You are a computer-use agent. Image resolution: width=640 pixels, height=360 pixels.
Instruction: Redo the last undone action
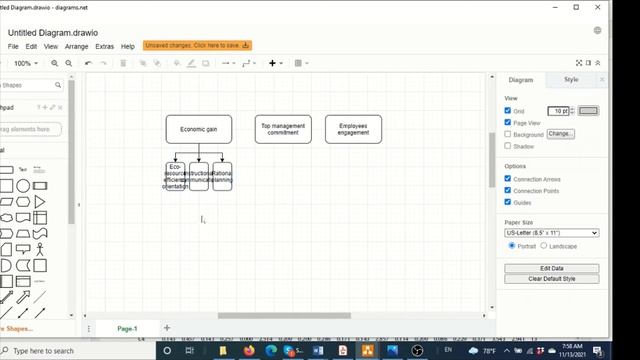coord(103,63)
